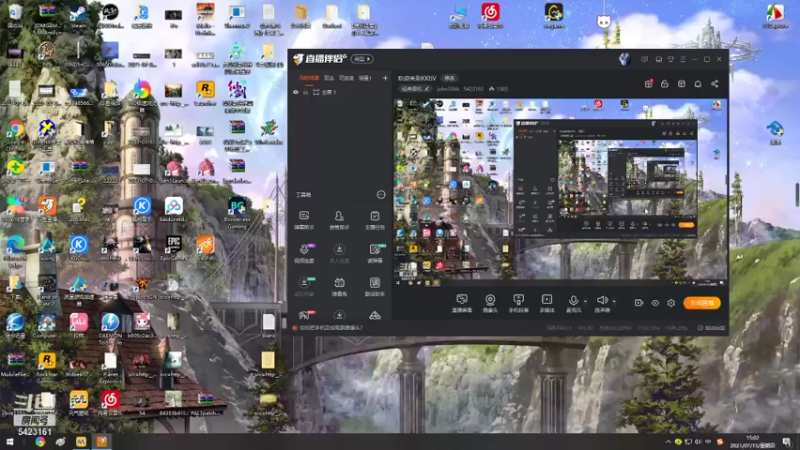Open the layout grid icon above preview
The height and width of the screenshot is (450, 800).
click(682, 84)
